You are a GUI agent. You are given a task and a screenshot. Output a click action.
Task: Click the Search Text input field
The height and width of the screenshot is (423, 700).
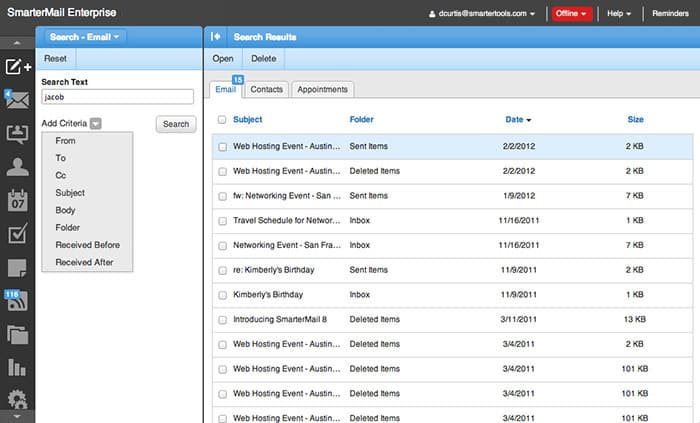click(x=117, y=97)
